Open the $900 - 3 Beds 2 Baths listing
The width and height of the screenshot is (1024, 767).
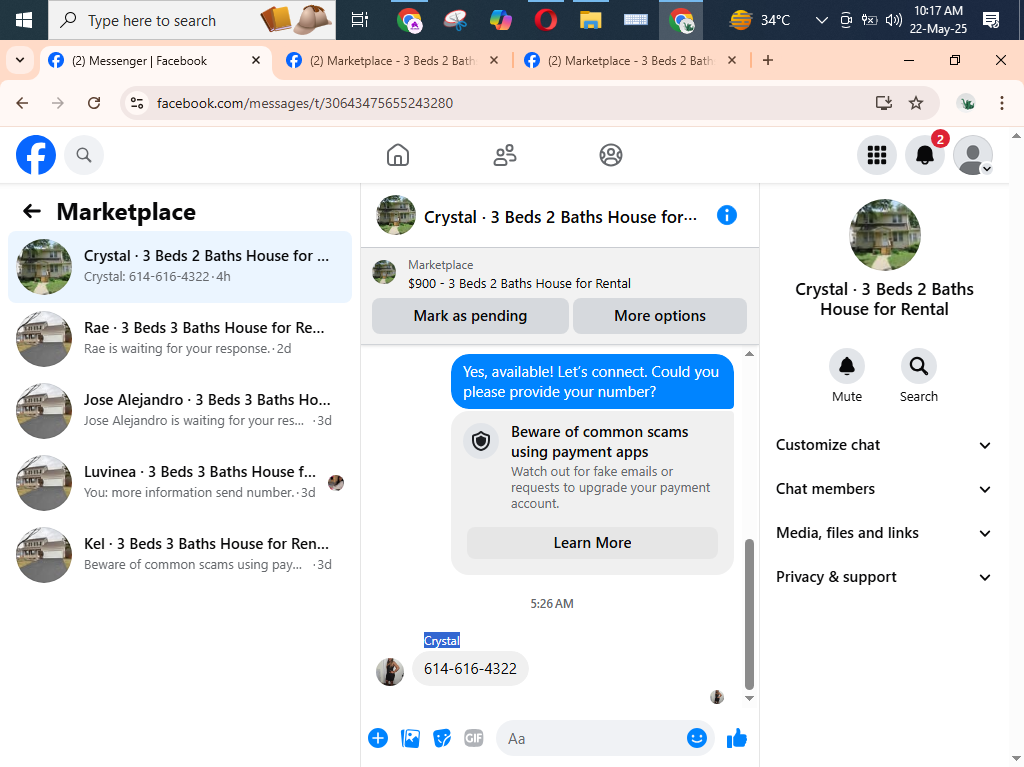519,284
